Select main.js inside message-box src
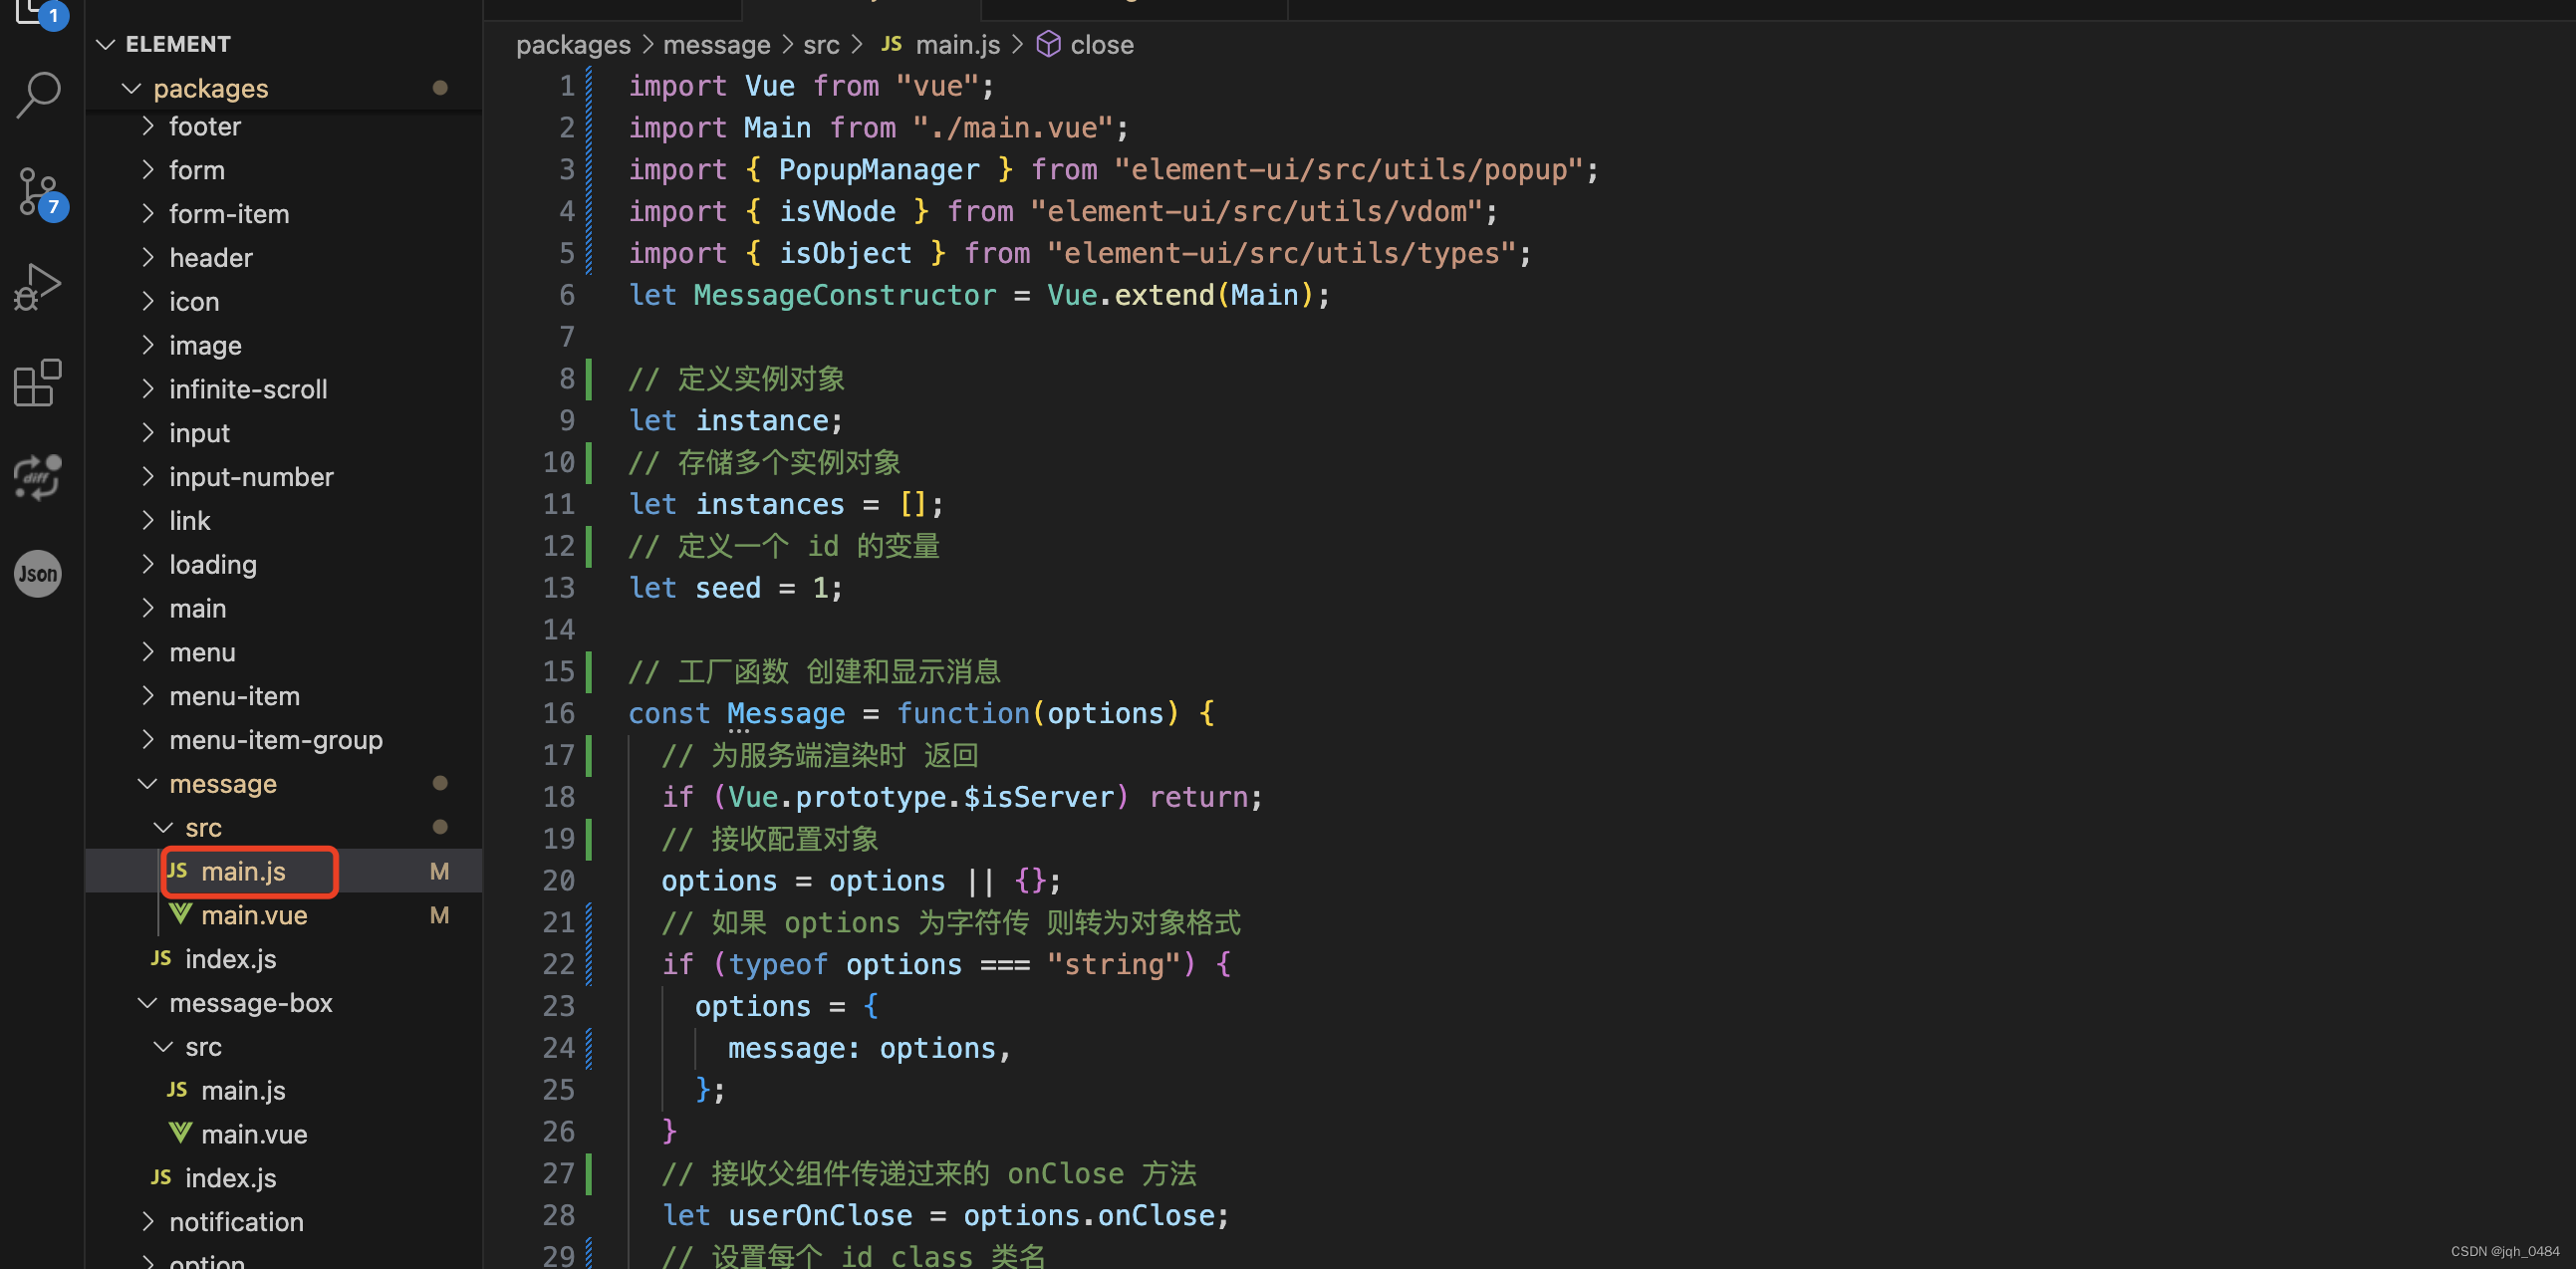Image resolution: width=2576 pixels, height=1269 pixels. tap(243, 1090)
